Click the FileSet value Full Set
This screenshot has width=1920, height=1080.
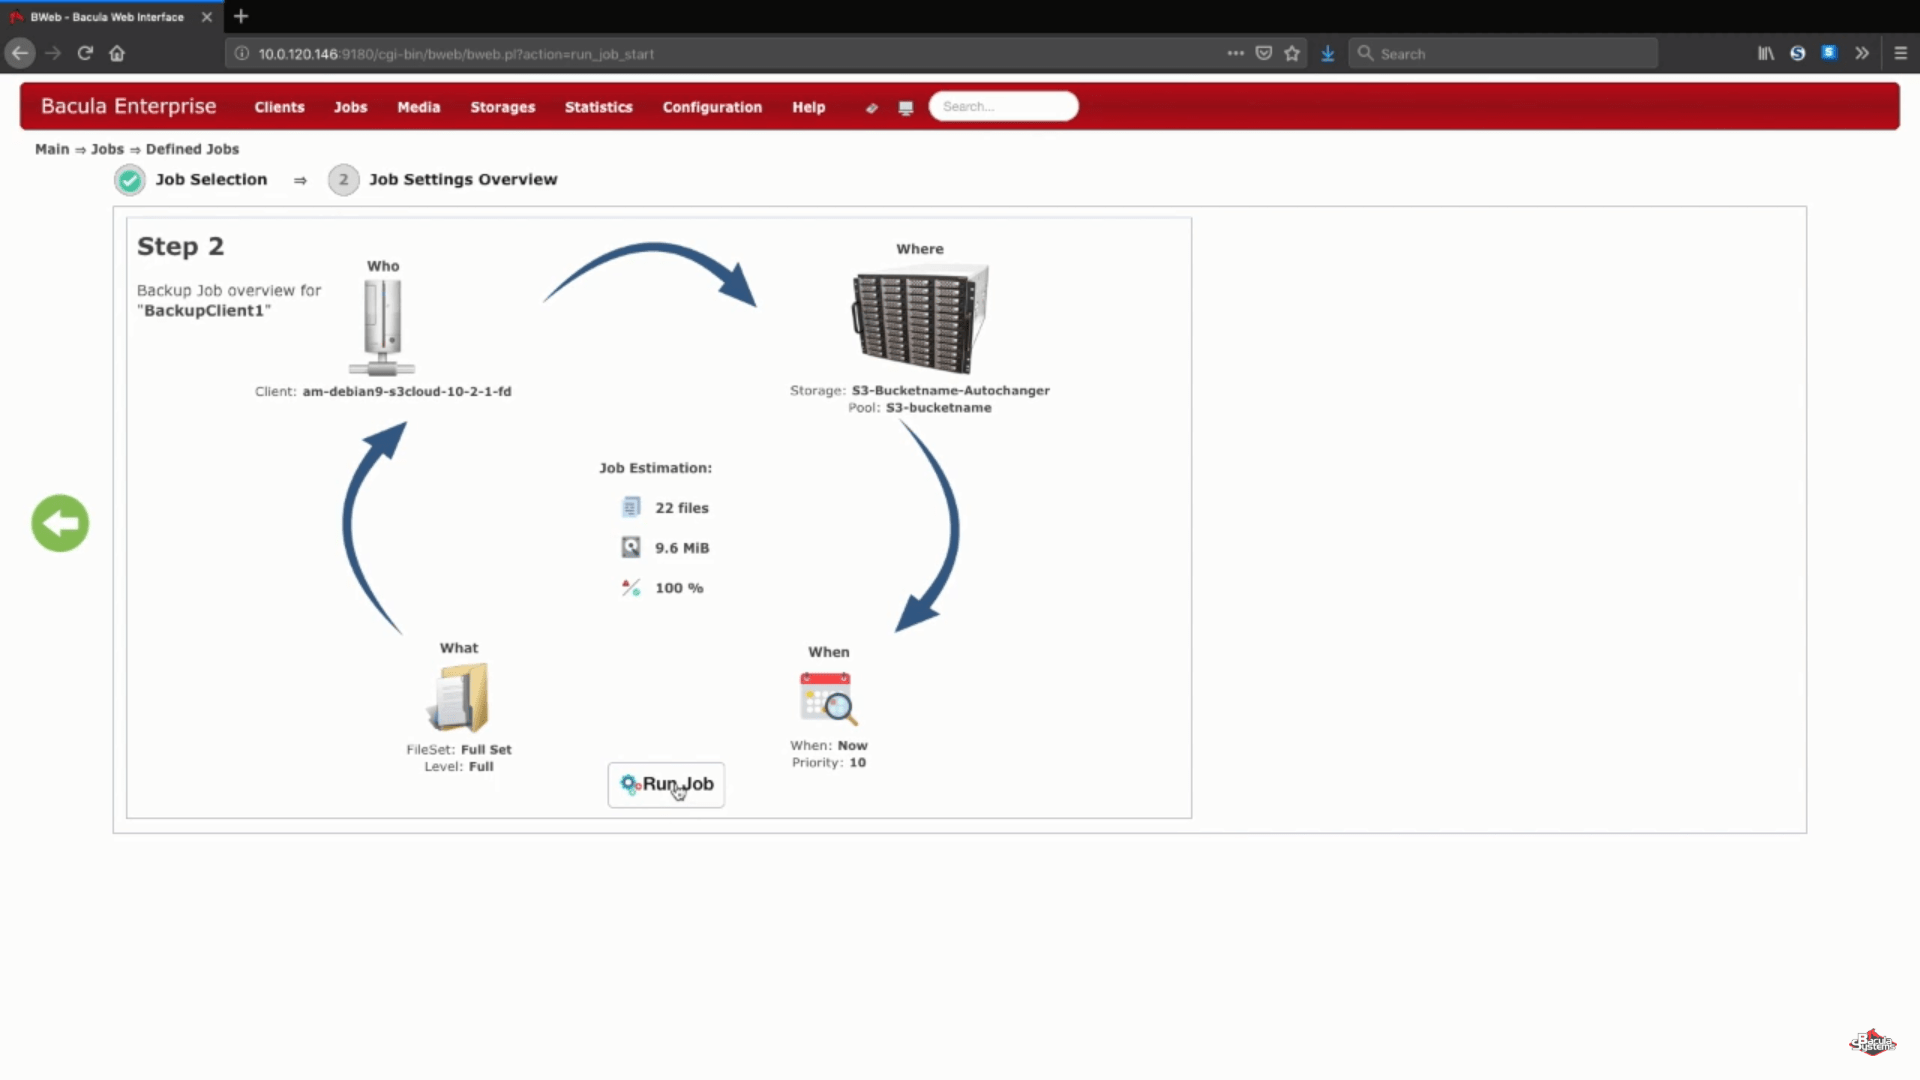(486, 749)
